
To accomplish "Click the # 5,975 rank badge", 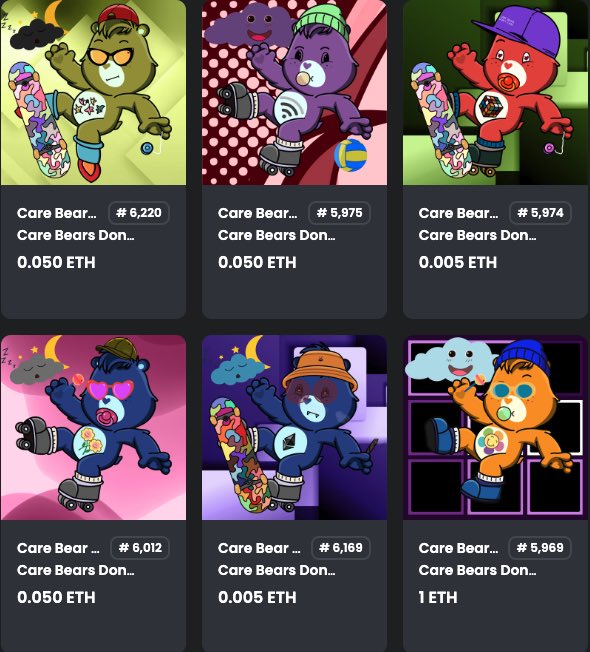I will [x=339, y=213].
